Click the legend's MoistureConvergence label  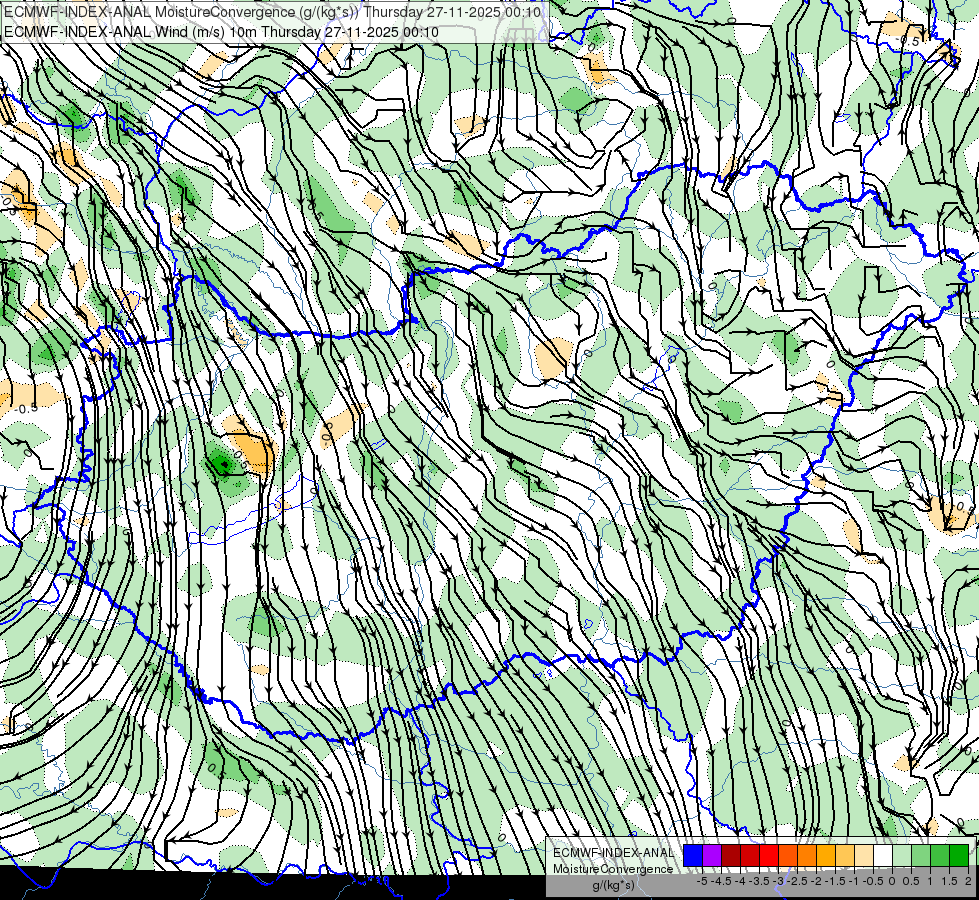613,869
